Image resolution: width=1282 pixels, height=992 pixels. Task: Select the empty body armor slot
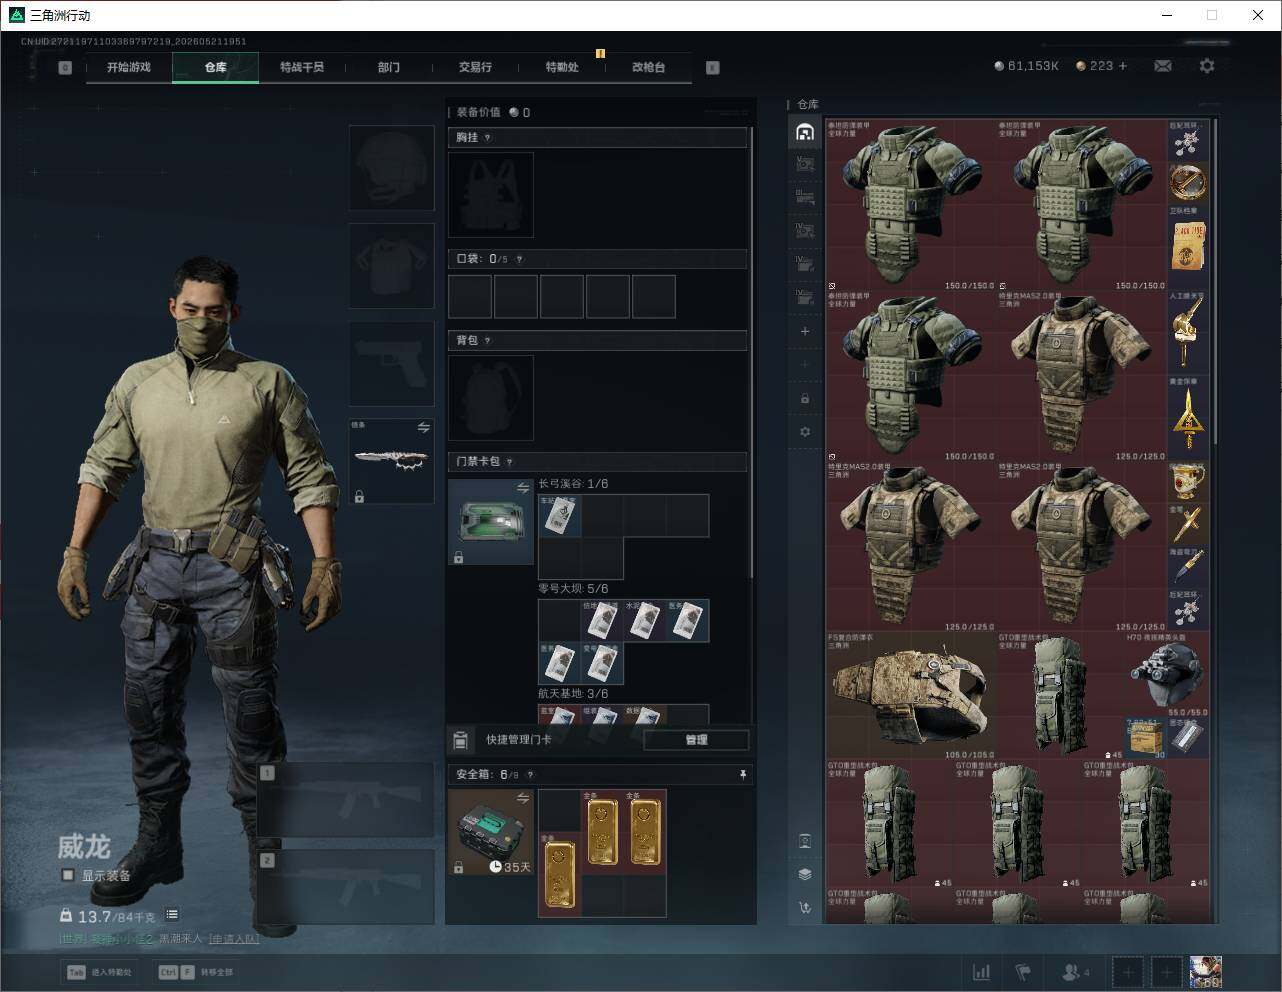(391, 265)
